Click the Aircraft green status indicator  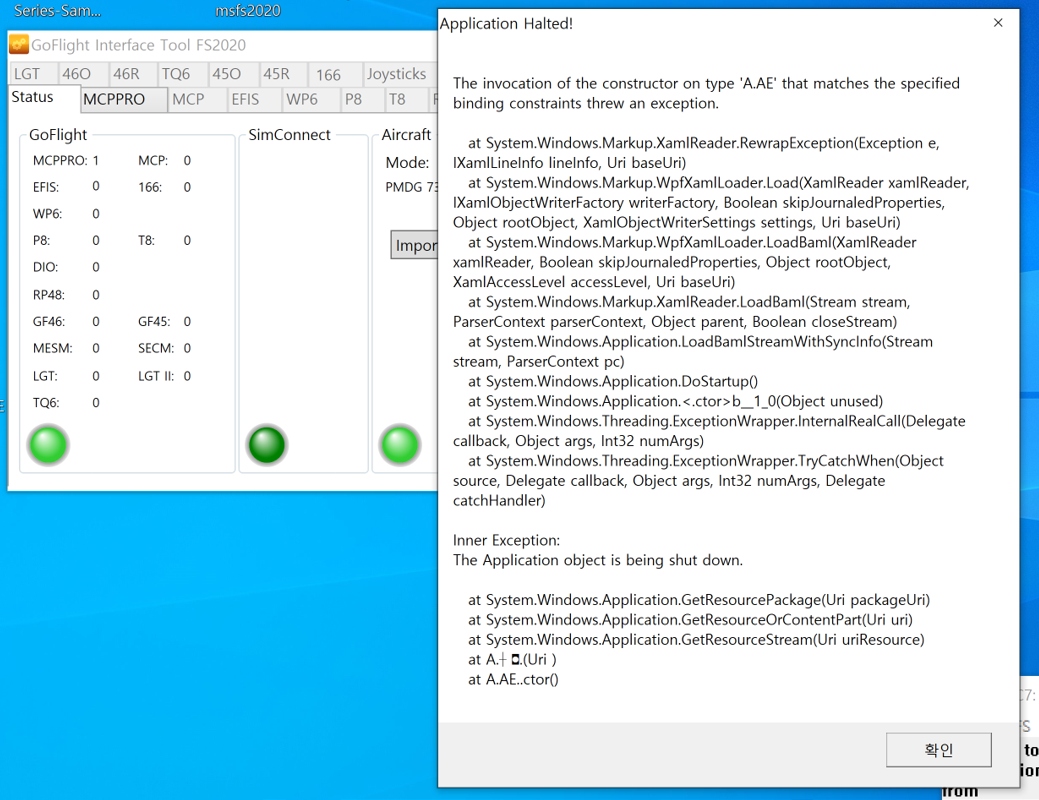tap(400, 445)
